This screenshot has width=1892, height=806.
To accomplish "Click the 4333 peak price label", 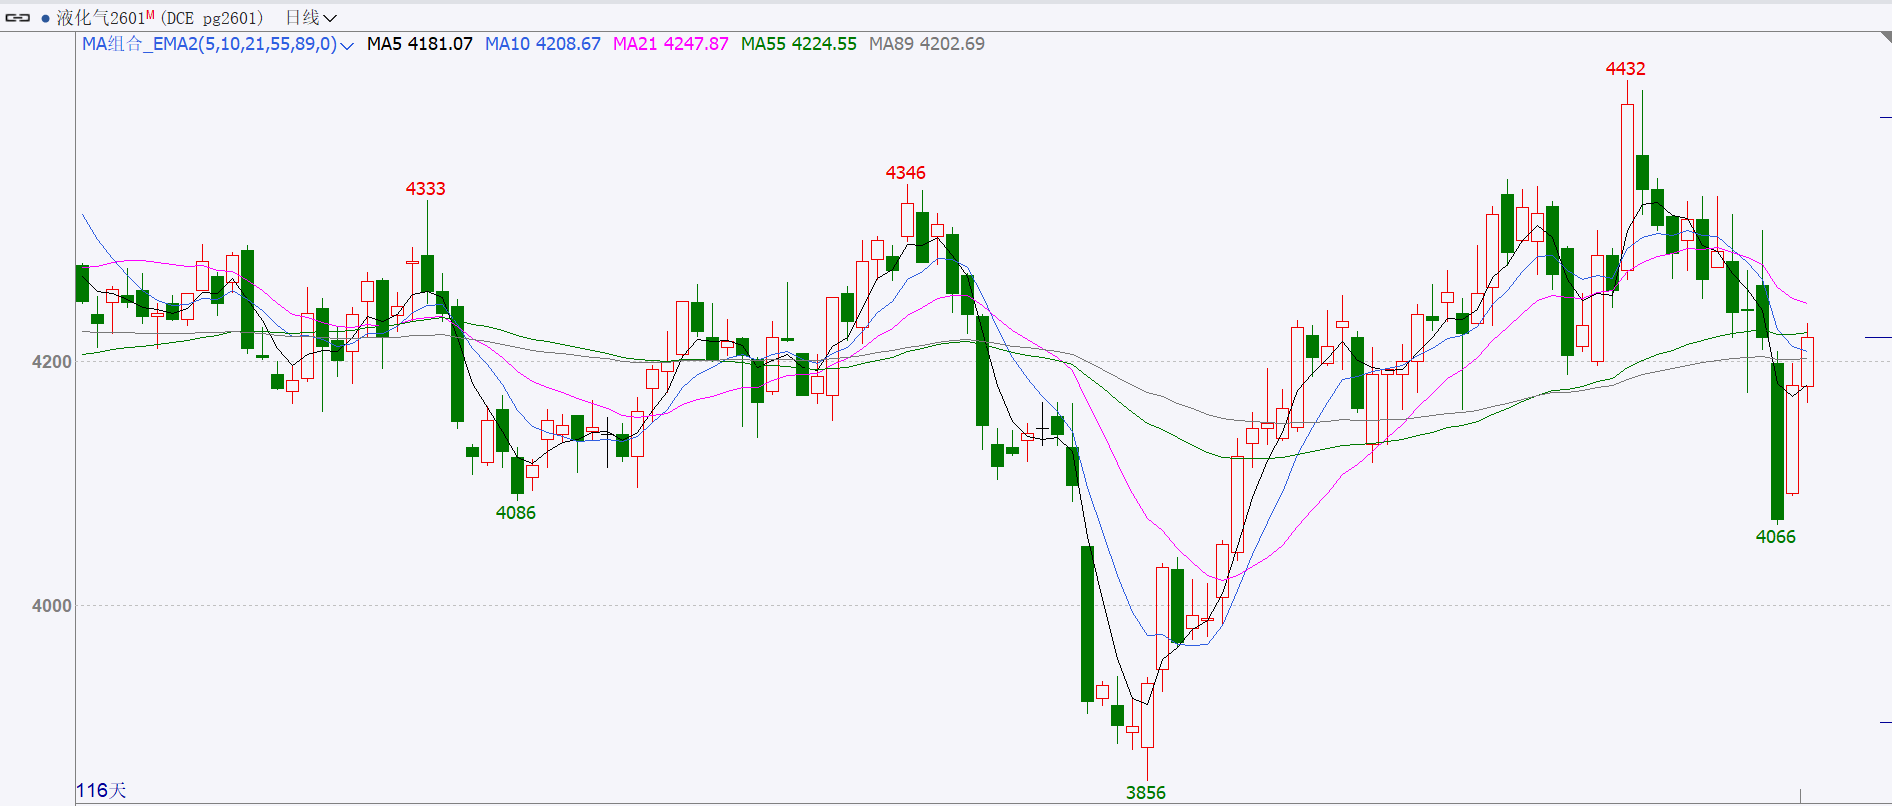I will [x=425, y=189].
